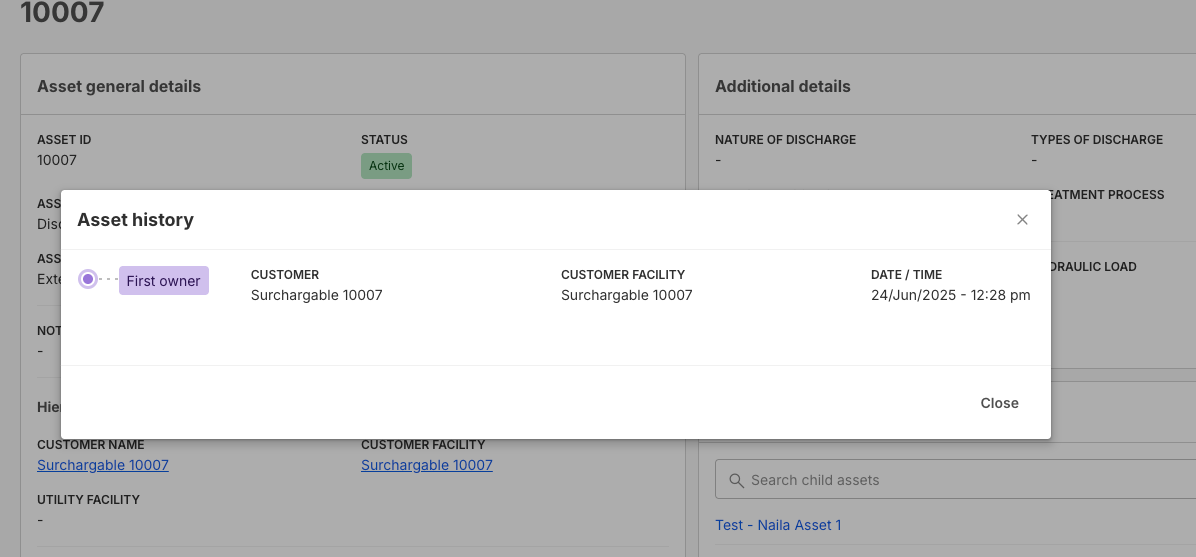1196x557 pixels.
Task: Click the 24/Jun/2025 date/time entry
Action: pyautogui.click(x=950, y=295)
